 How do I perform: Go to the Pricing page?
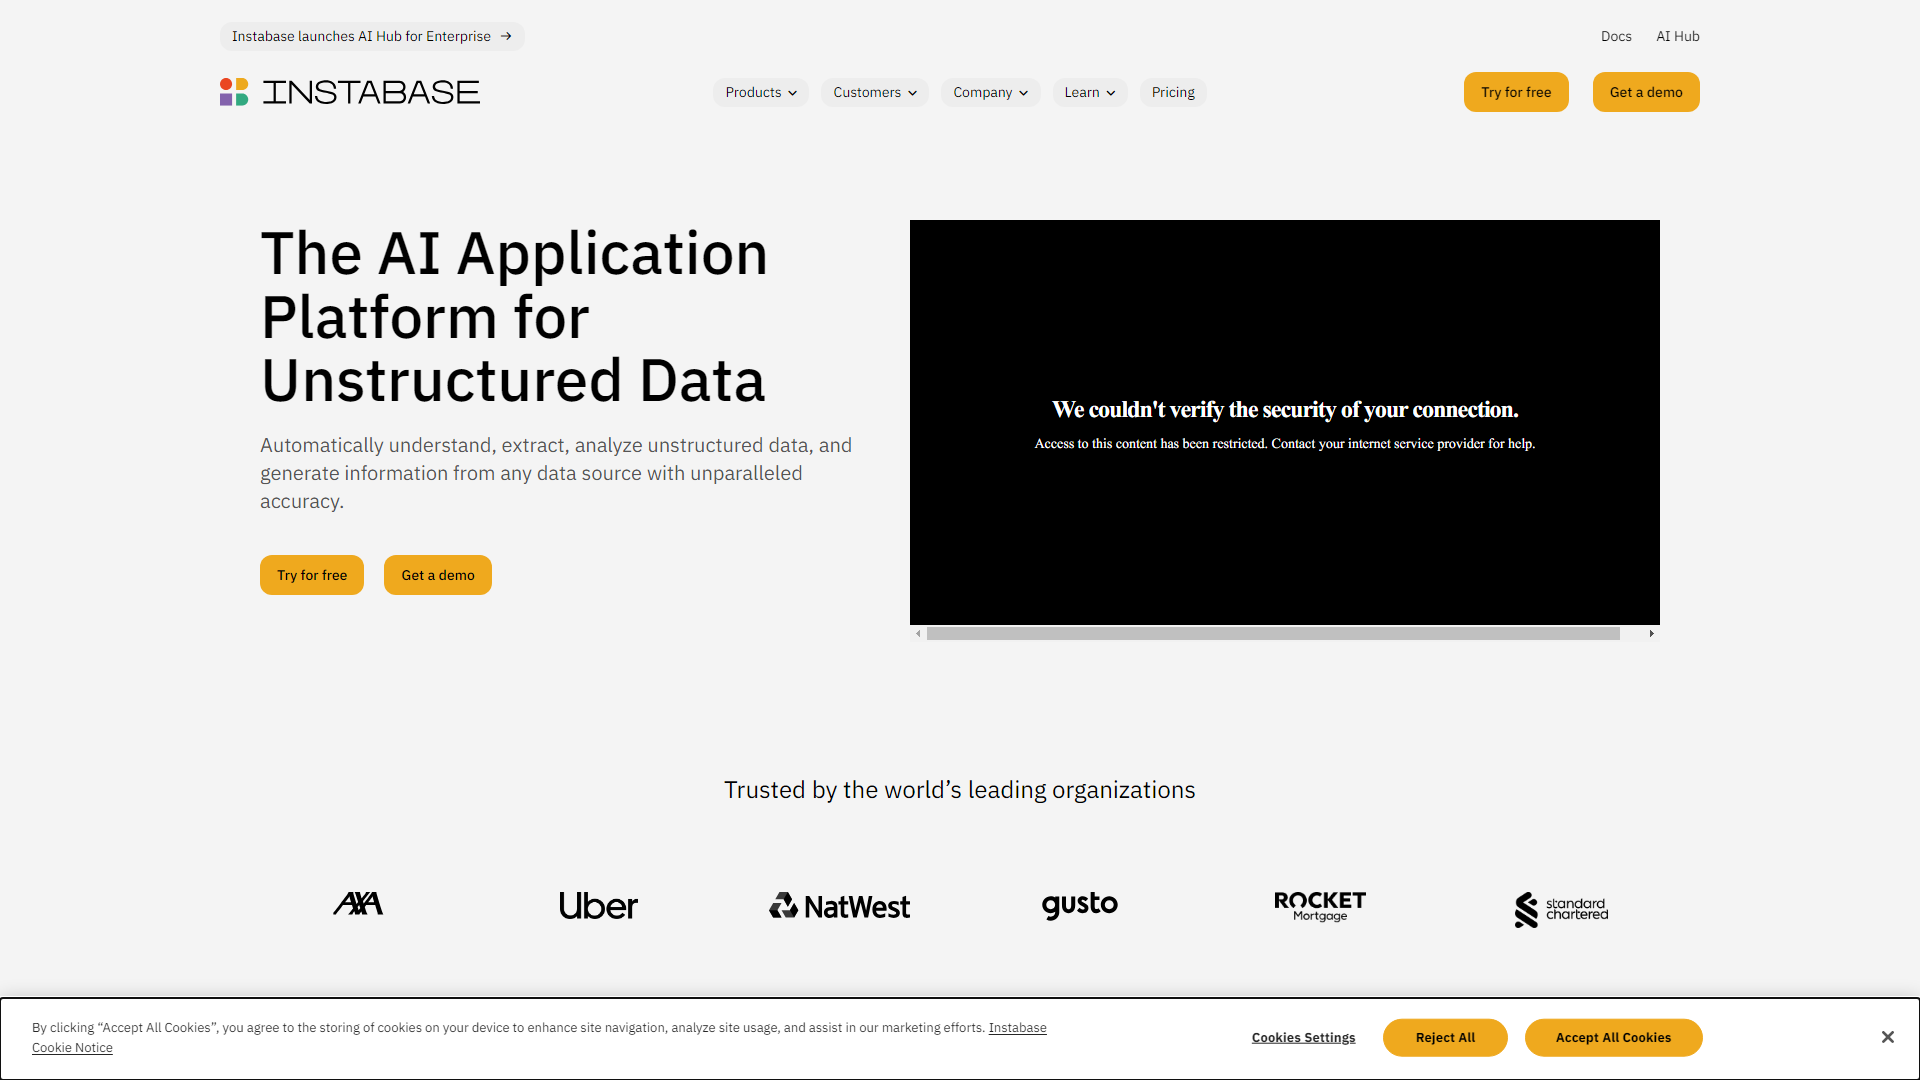pos(1173,92)
